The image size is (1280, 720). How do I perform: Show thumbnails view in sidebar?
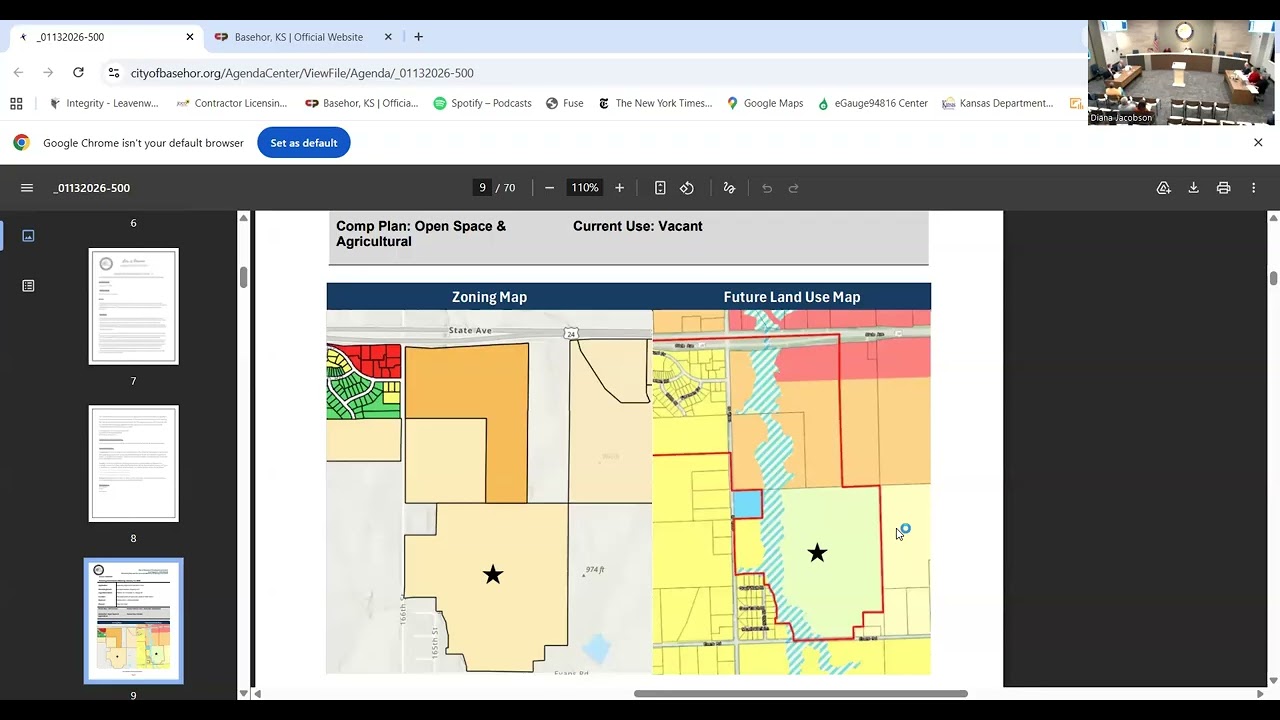pyautogui.click(x=28, y=236)
